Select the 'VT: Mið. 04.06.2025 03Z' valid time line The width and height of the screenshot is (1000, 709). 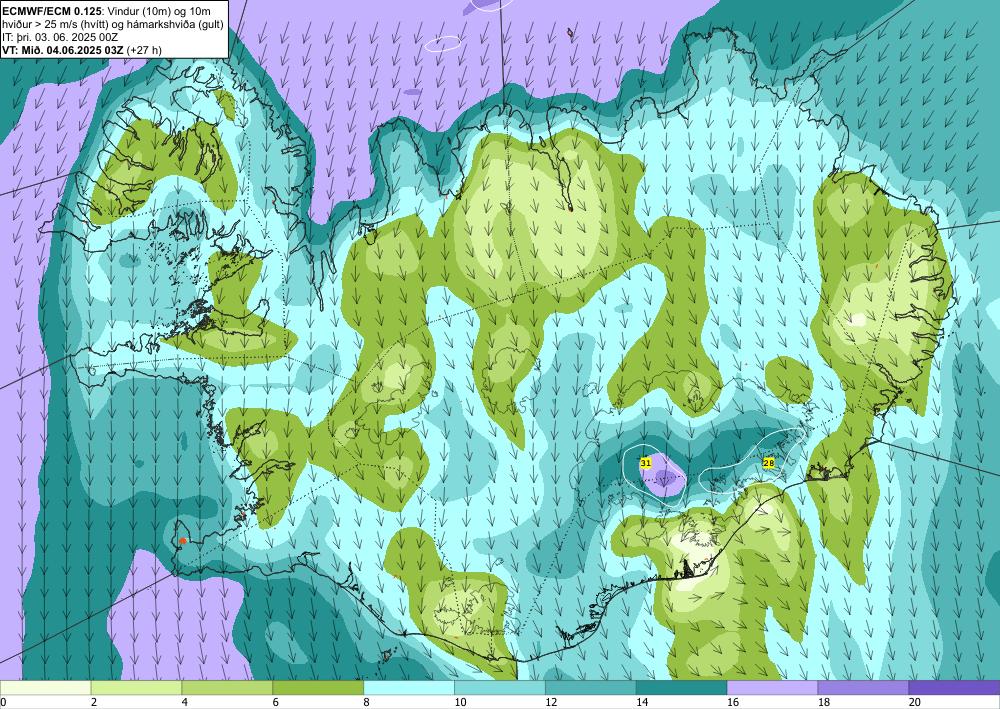point(82,50)
